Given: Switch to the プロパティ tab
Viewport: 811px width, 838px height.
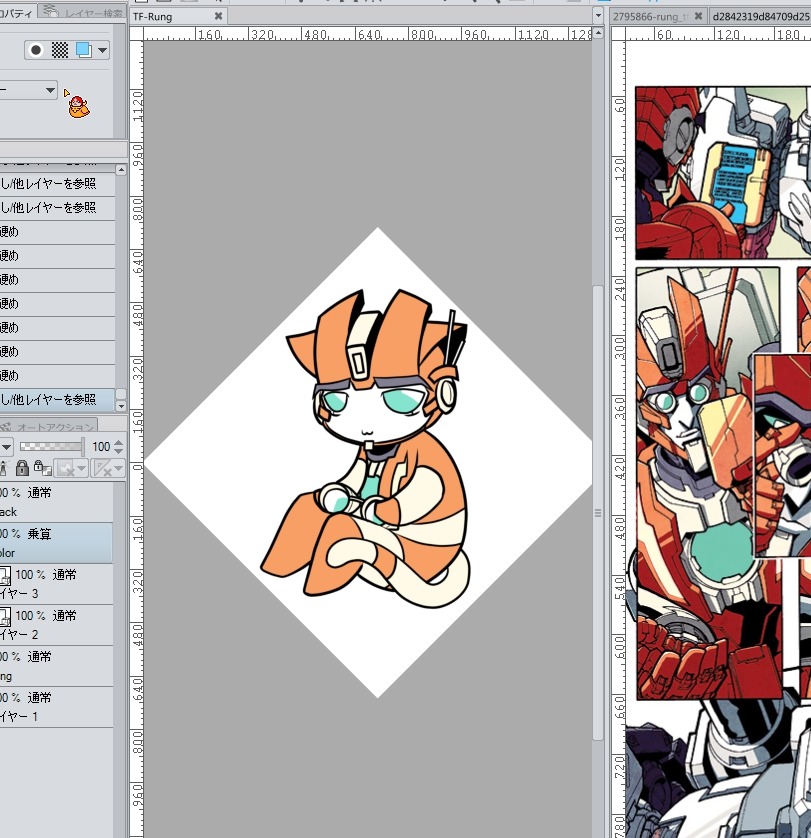Looking at the screenshot, I should tap(17, 12).
